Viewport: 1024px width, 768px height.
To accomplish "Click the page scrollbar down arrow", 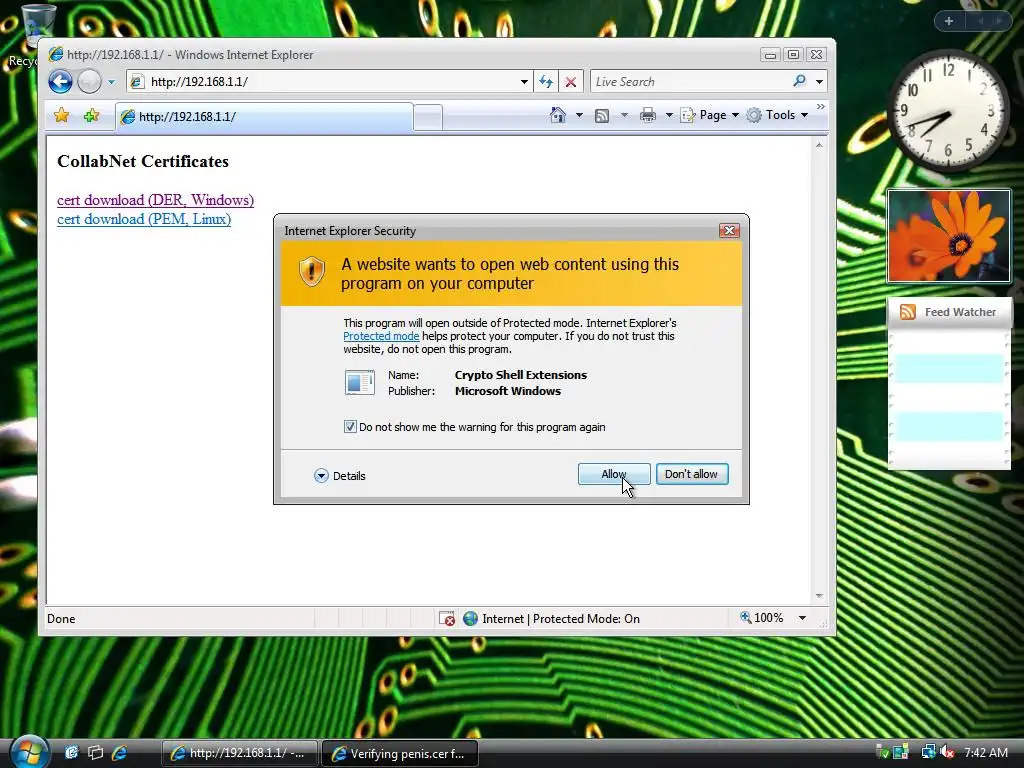I will tap(819, 596).
